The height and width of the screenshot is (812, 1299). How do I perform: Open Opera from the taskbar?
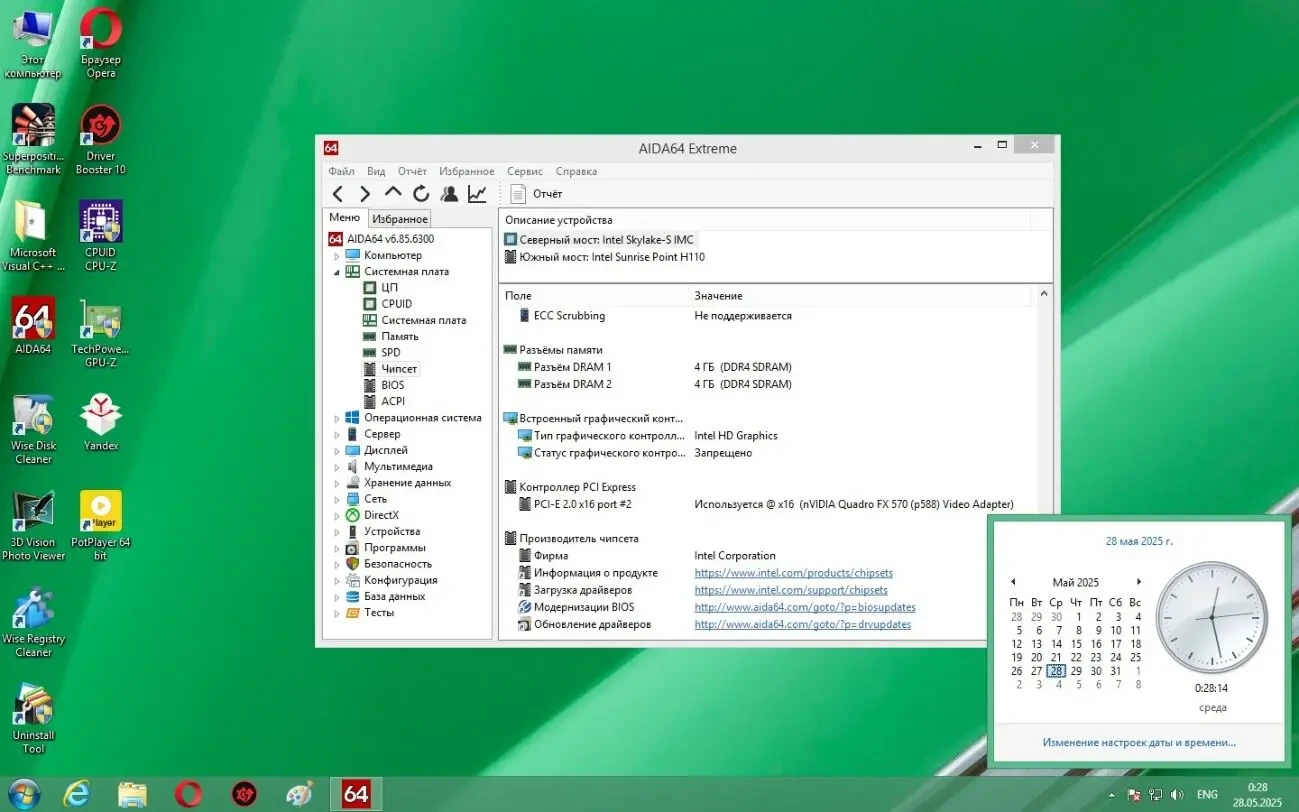coord(187,793)
